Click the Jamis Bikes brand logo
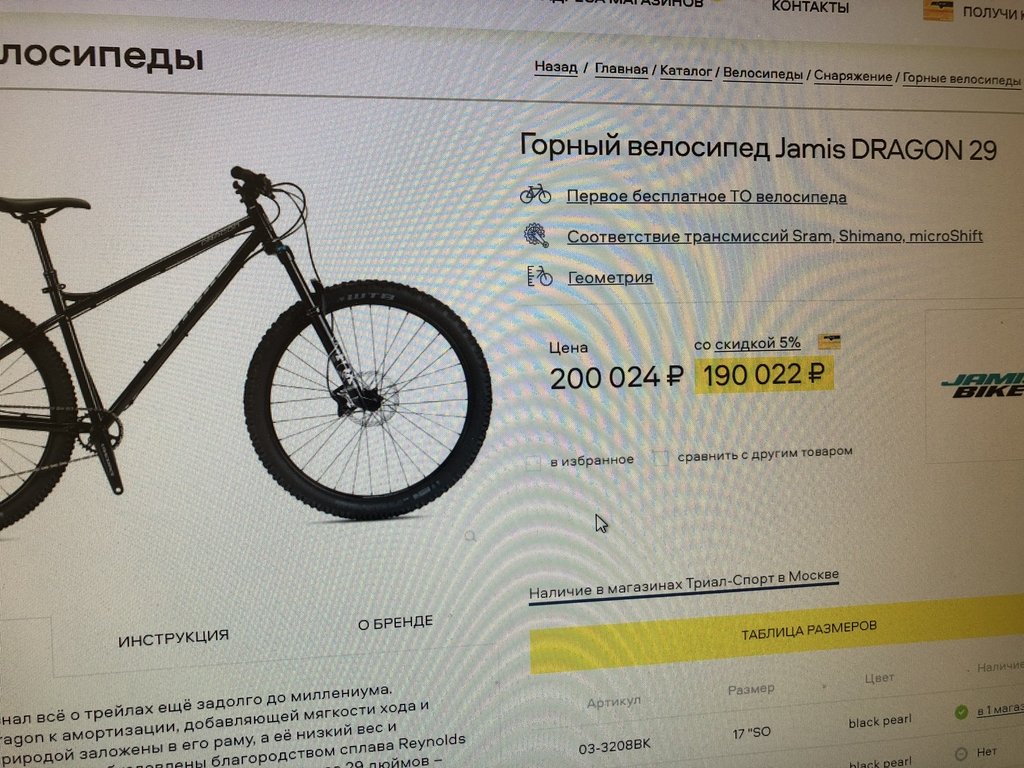This screenshot has width=1024, height=768. point(983,385)
